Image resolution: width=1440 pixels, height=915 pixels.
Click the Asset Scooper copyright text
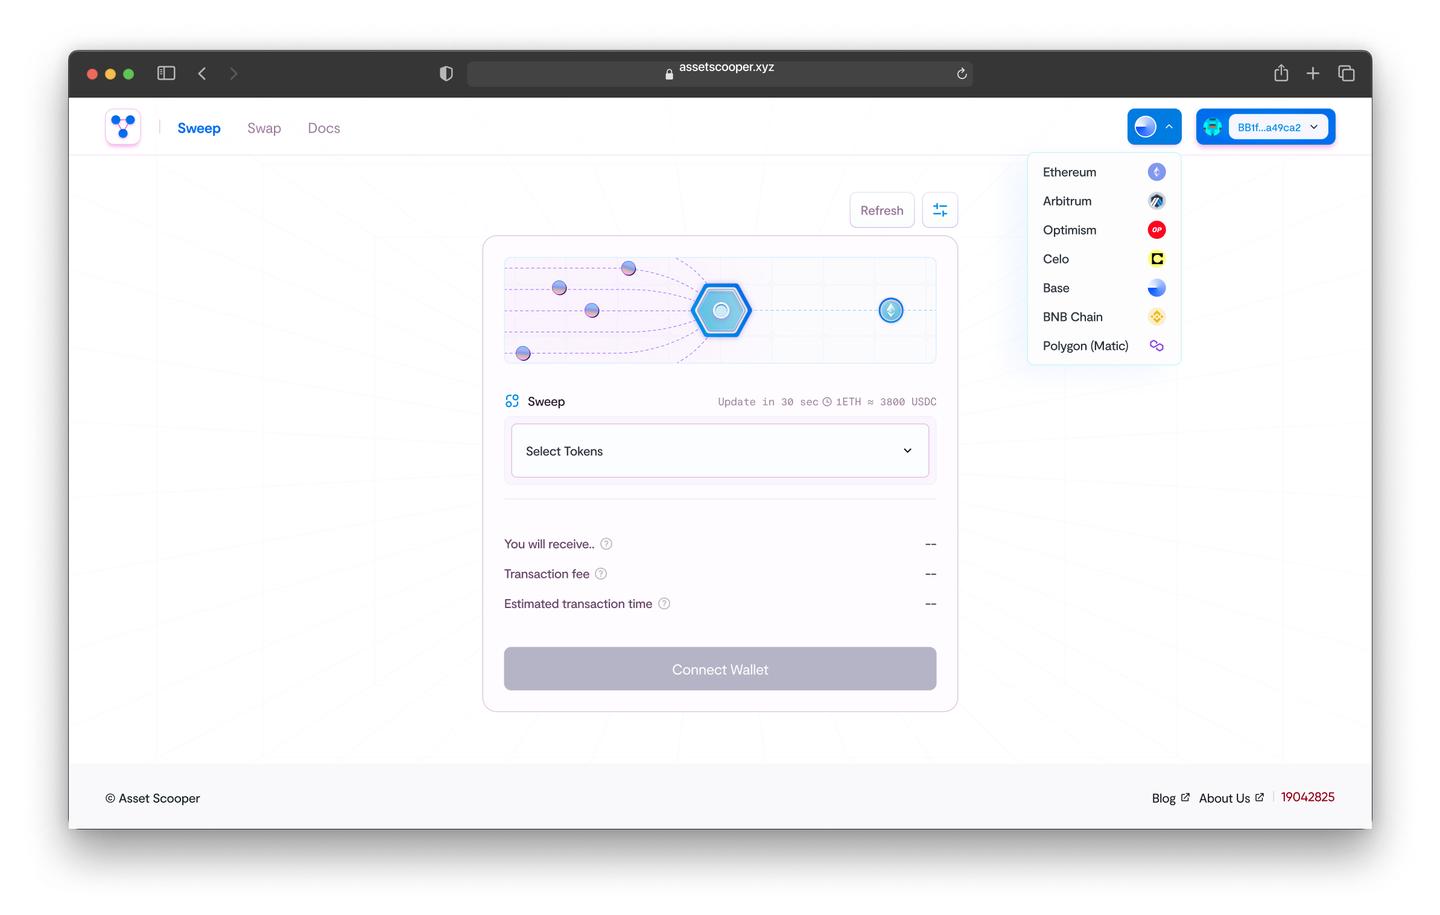coord(153,798)
